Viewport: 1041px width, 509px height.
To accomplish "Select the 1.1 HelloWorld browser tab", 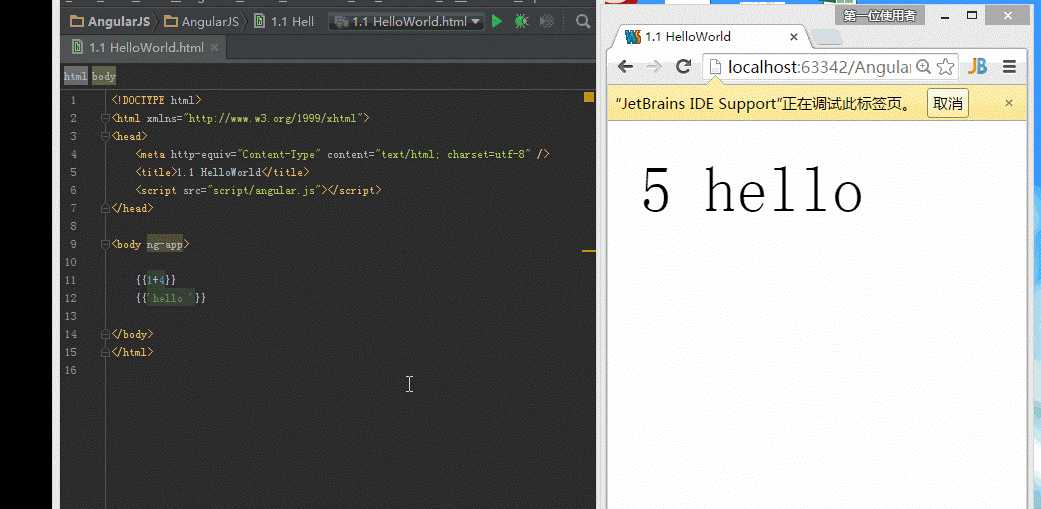I will point(710,37).
